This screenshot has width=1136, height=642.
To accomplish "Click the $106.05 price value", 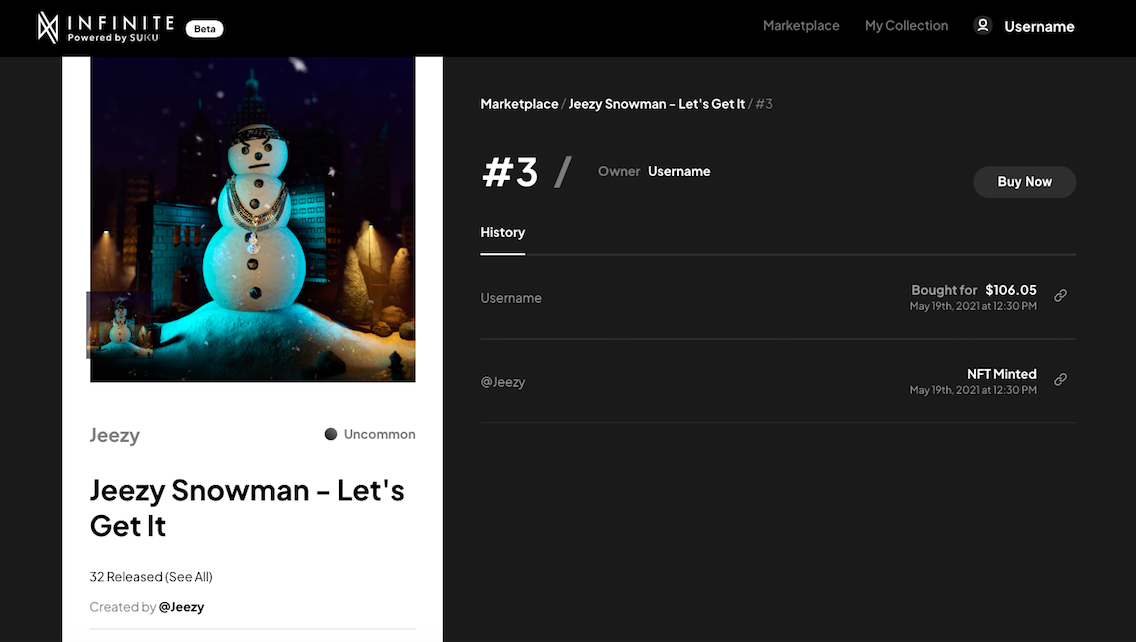I will coord(1011,290).
